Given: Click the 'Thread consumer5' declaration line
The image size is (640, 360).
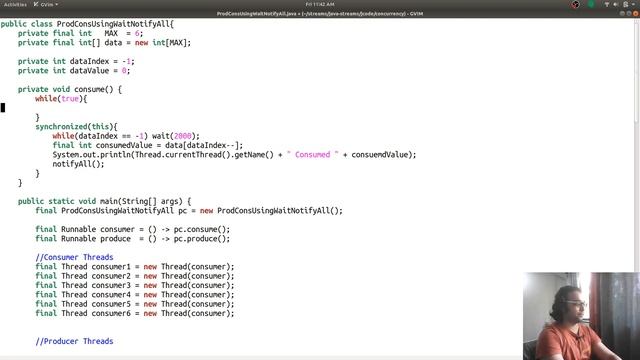Looking at the screenshot, I should pyautogui.click(x=135, y=304).
